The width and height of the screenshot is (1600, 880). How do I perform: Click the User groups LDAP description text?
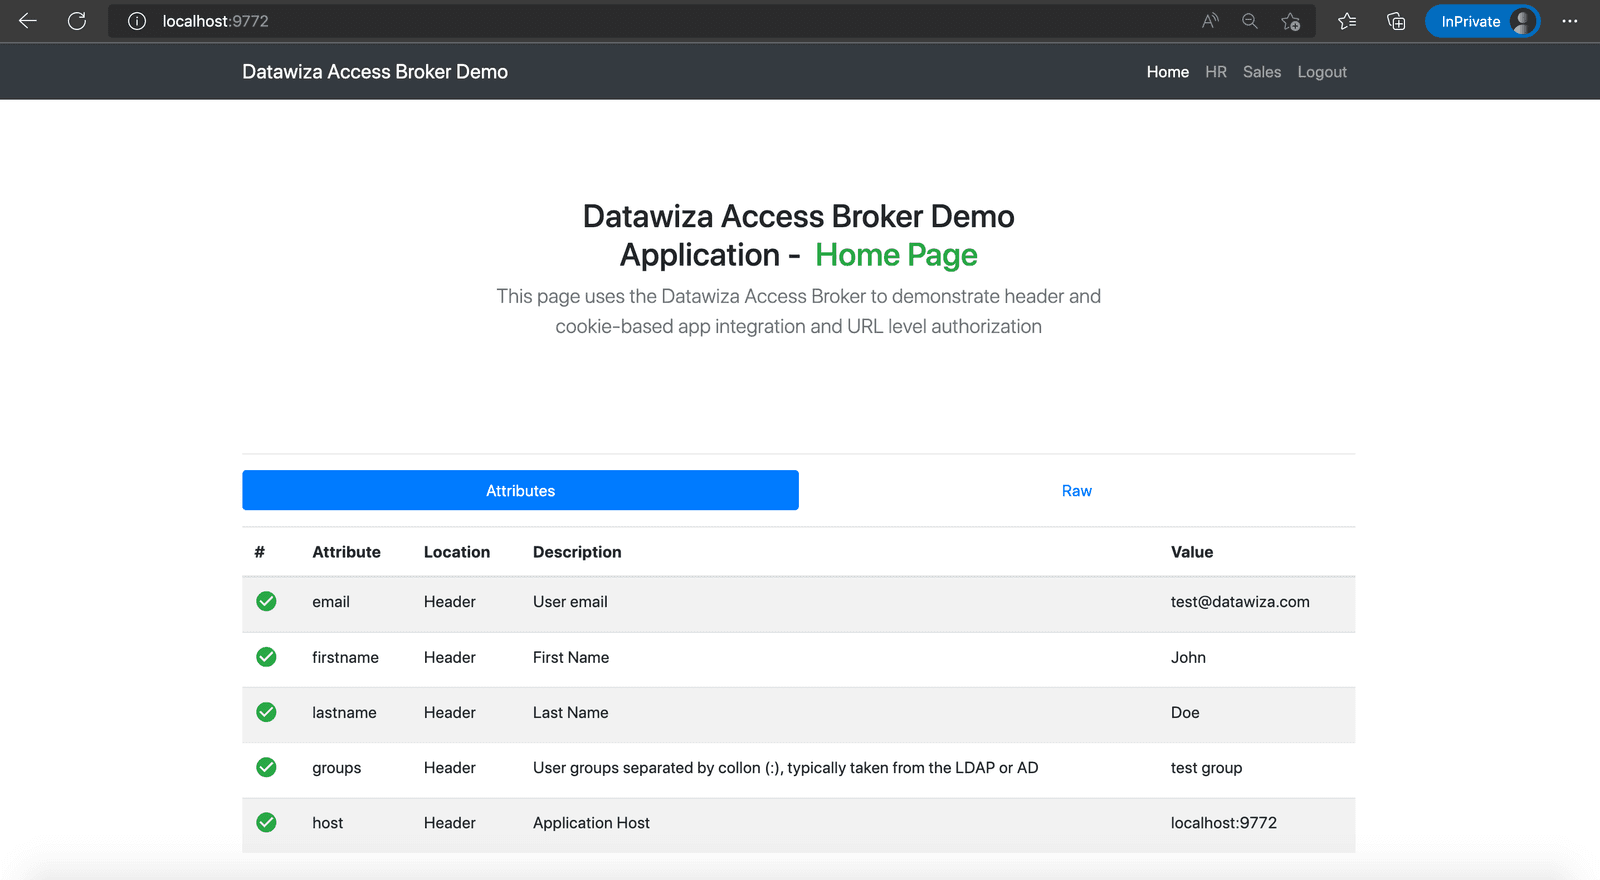(x=785, y=768)
